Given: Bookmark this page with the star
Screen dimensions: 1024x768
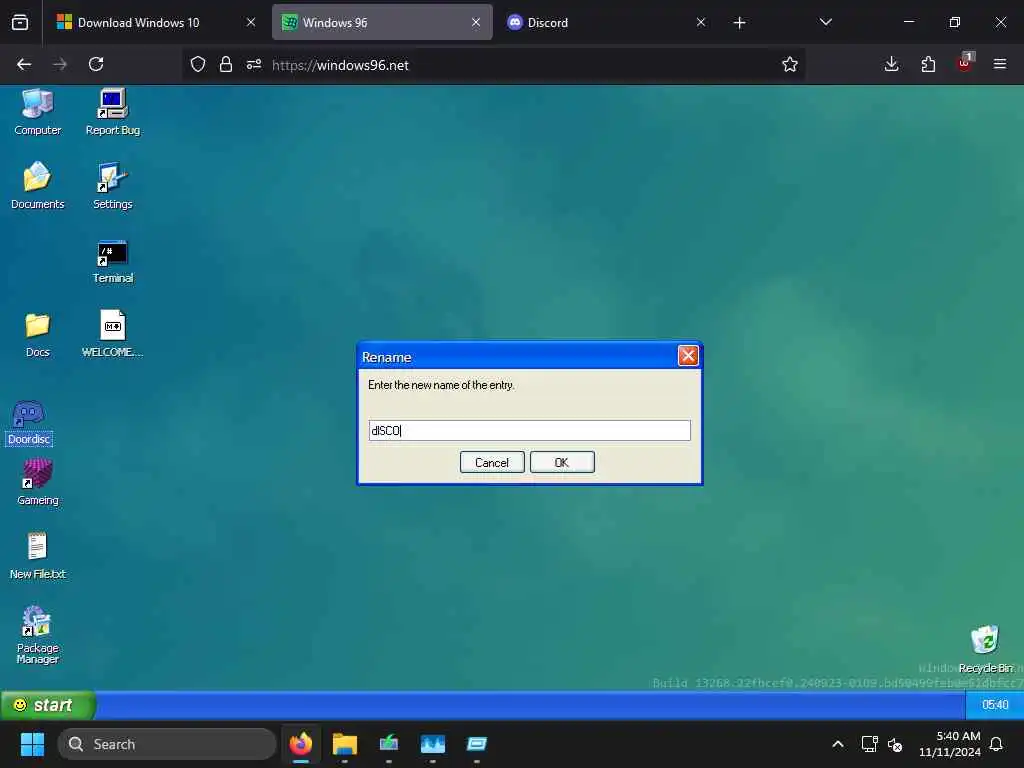Looking at the screenshot, I should [x=790, y=64].
